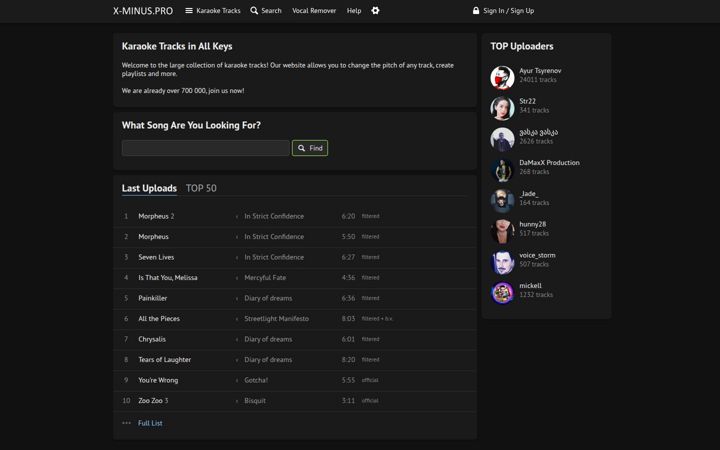The image size is (720, 450).
Task: Open track Painkiller
Action: pyautogui.click(x=152, y=298)
